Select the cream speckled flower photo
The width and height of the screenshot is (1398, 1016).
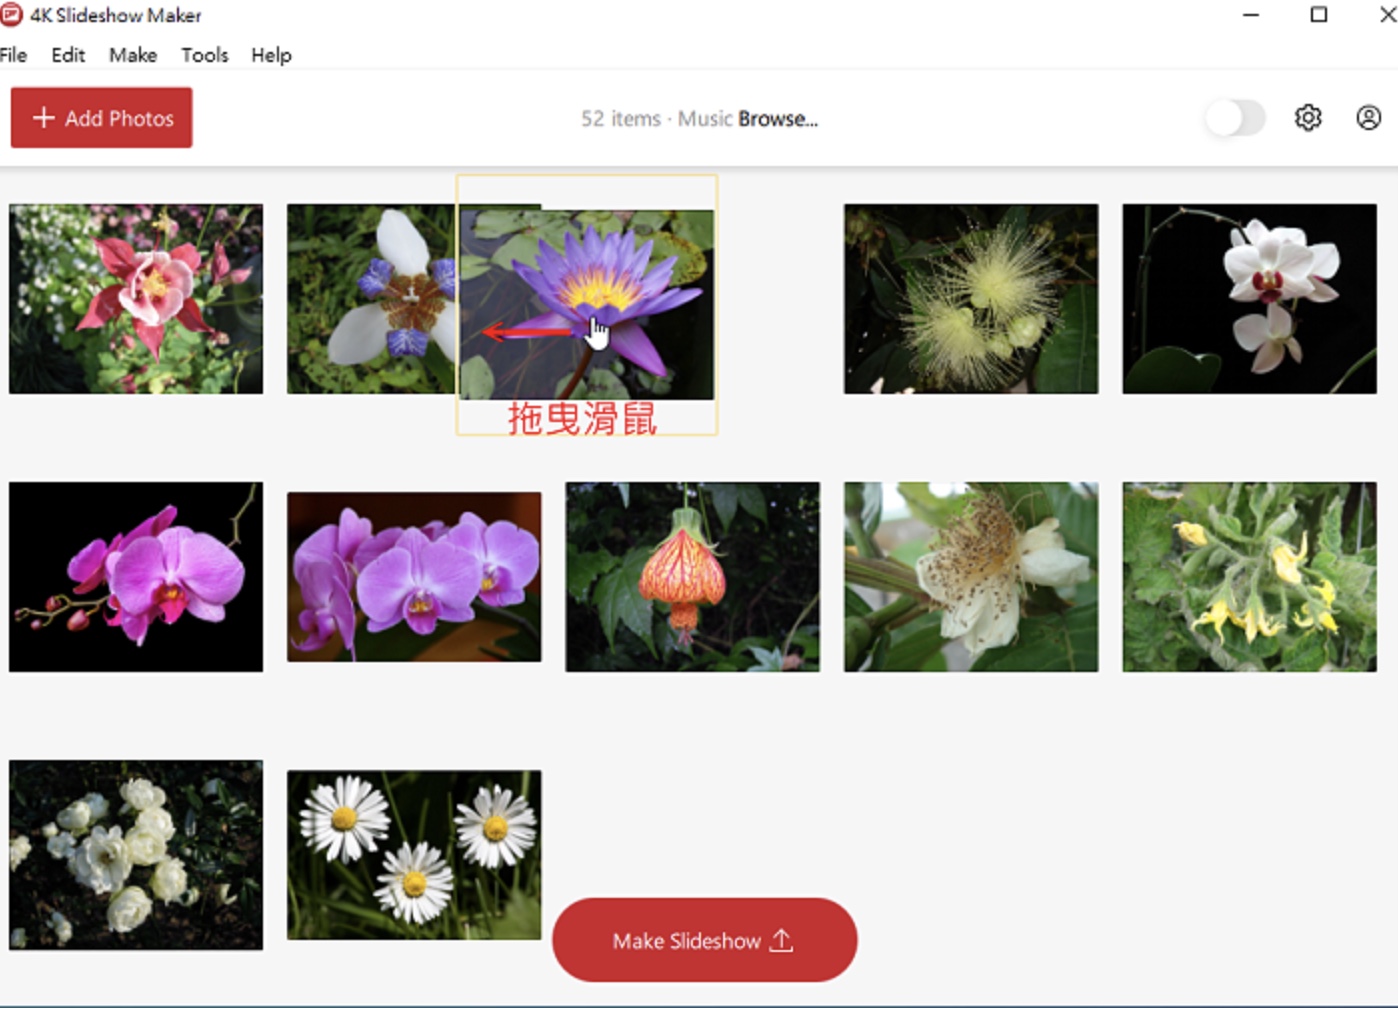point(971,577)
